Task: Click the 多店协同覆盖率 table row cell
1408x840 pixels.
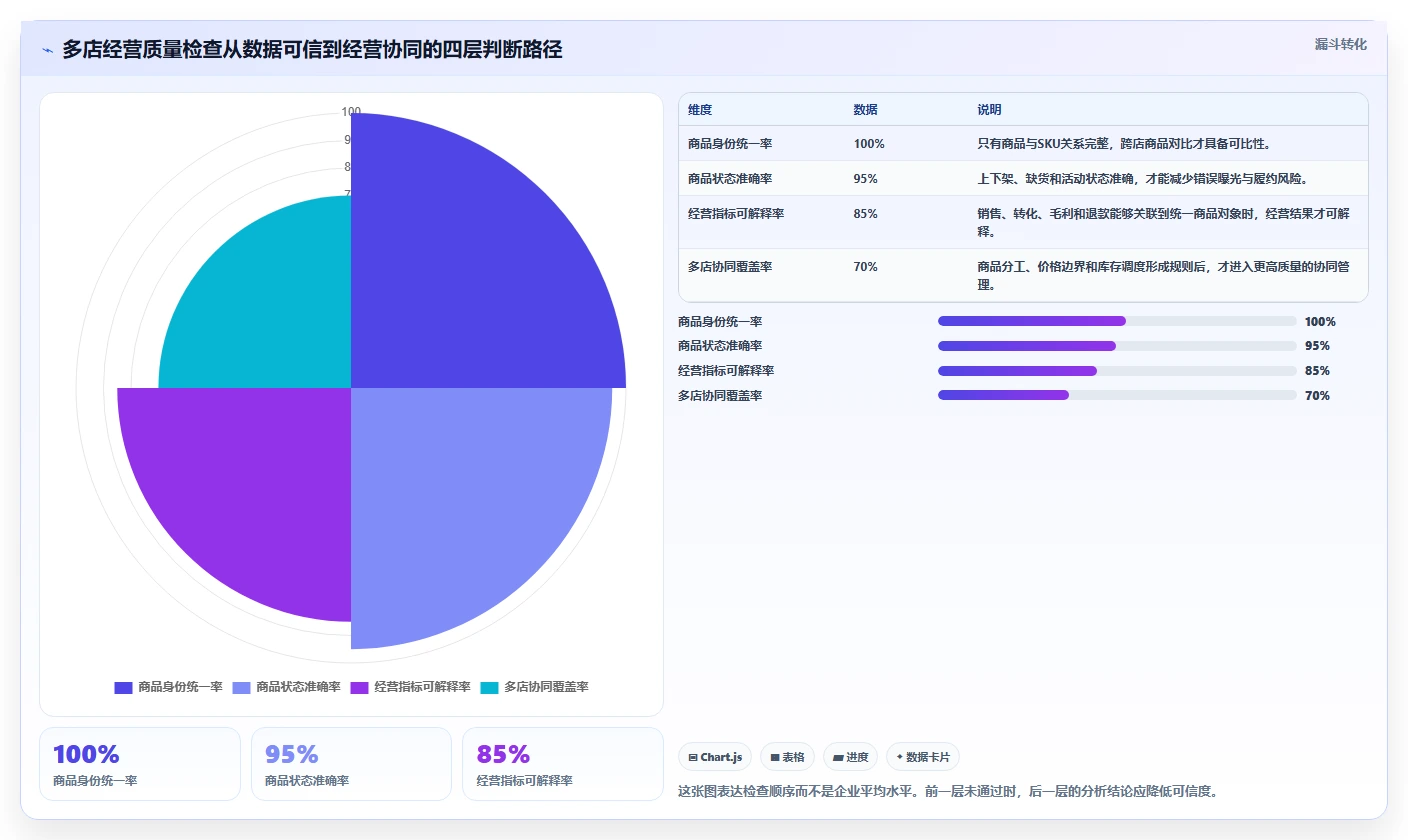Action: pos(730,267)
